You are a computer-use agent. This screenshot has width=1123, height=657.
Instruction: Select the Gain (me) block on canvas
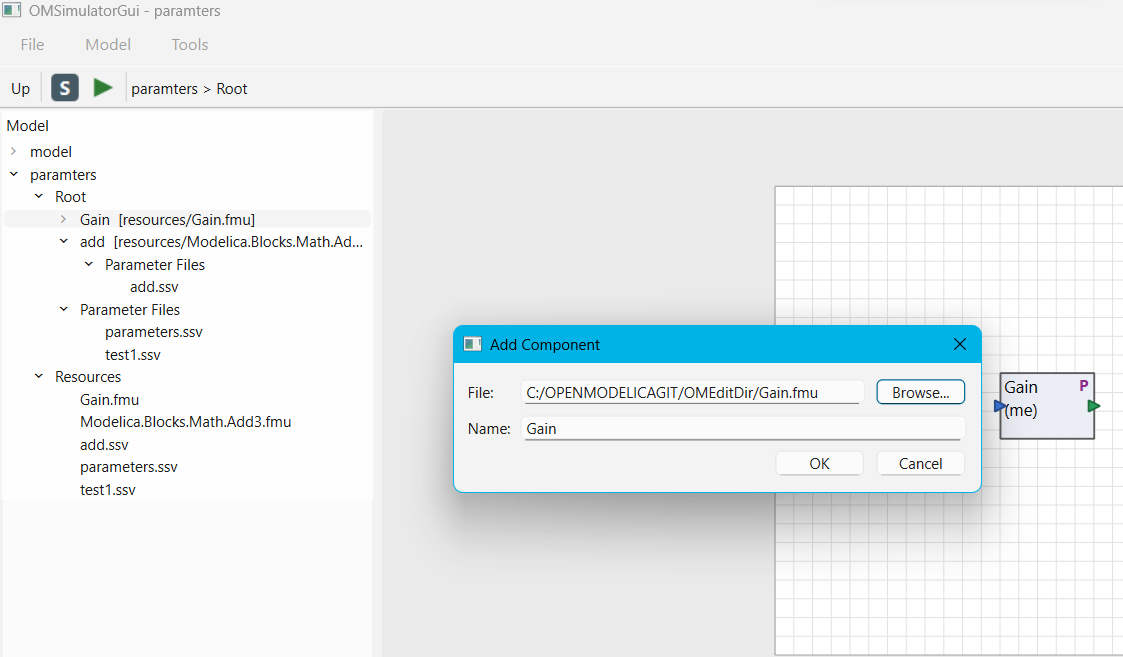tap(1046, 406)
